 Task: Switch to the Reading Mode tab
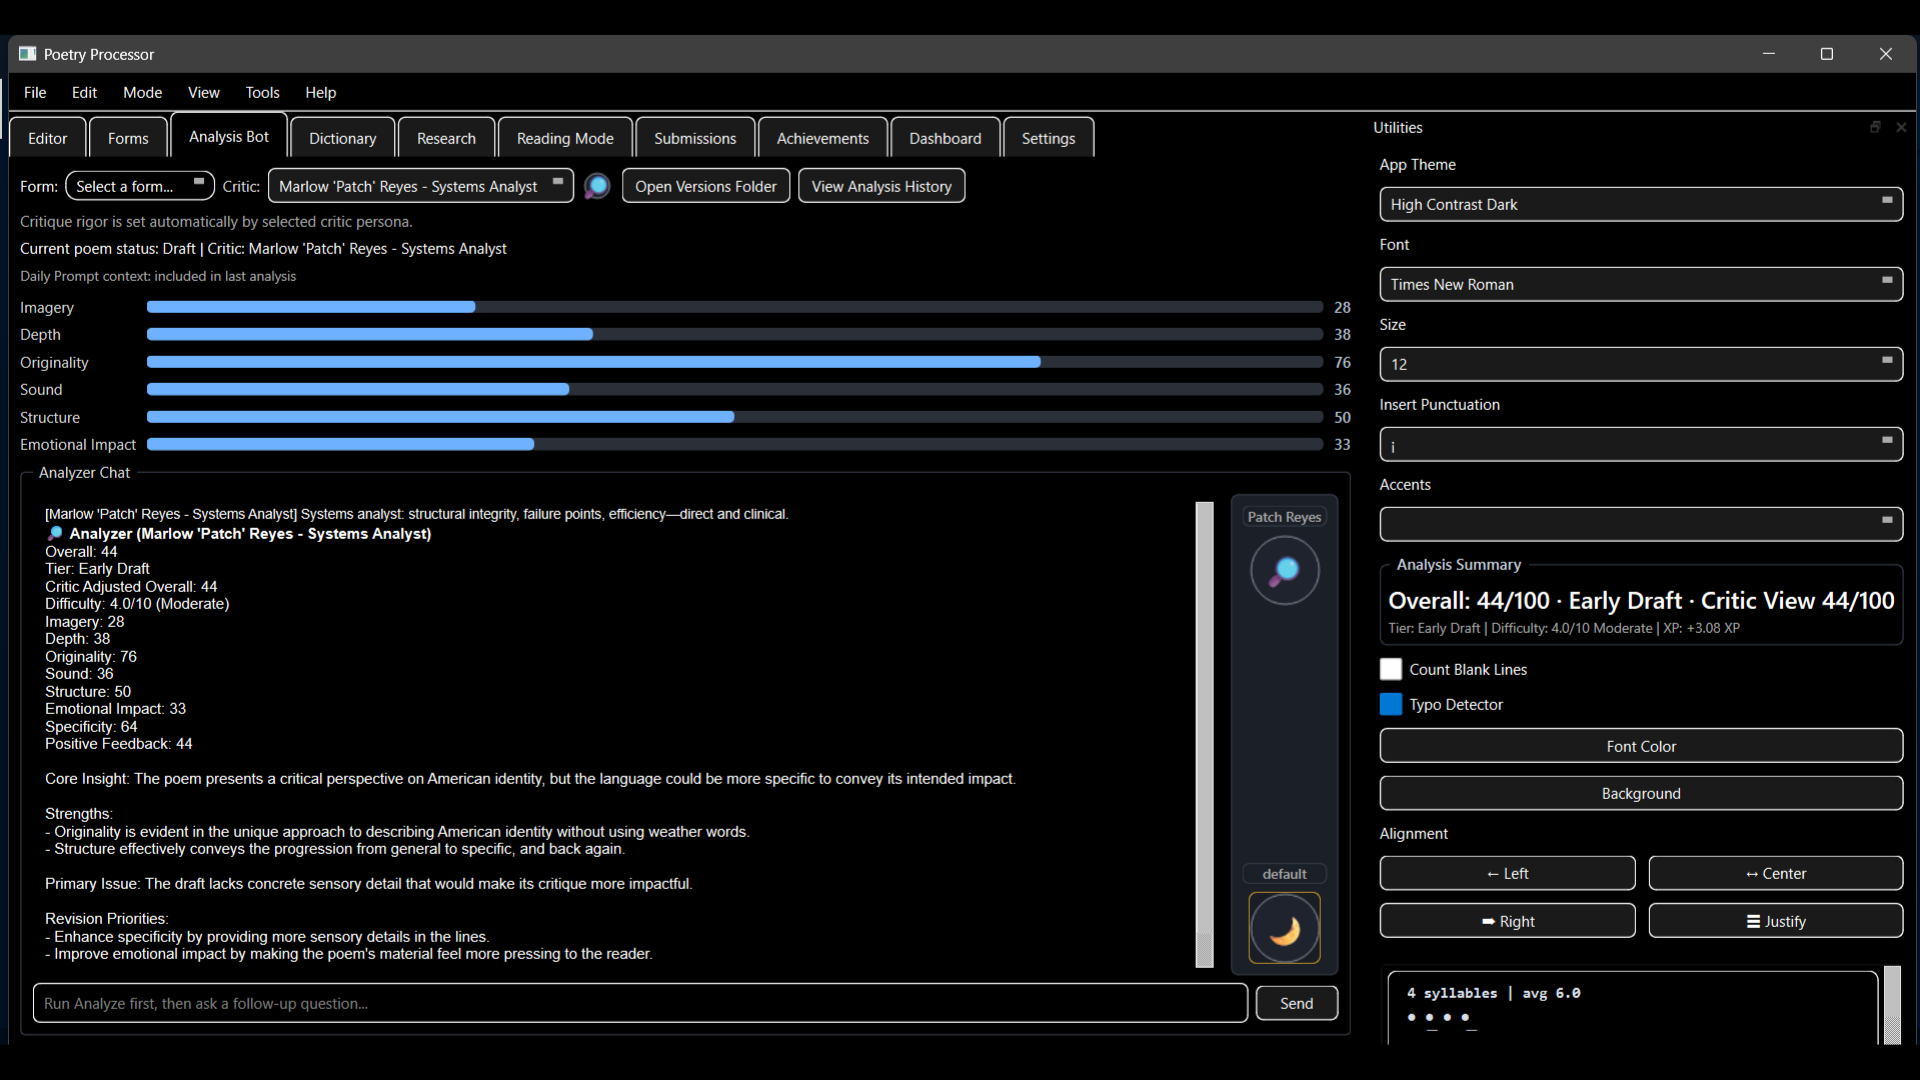[565, 137]
